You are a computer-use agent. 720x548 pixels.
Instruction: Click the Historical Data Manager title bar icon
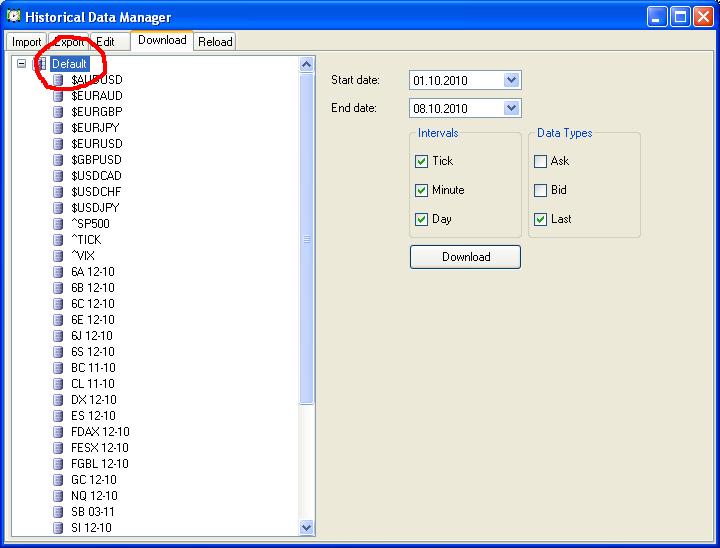pos(14,16)
